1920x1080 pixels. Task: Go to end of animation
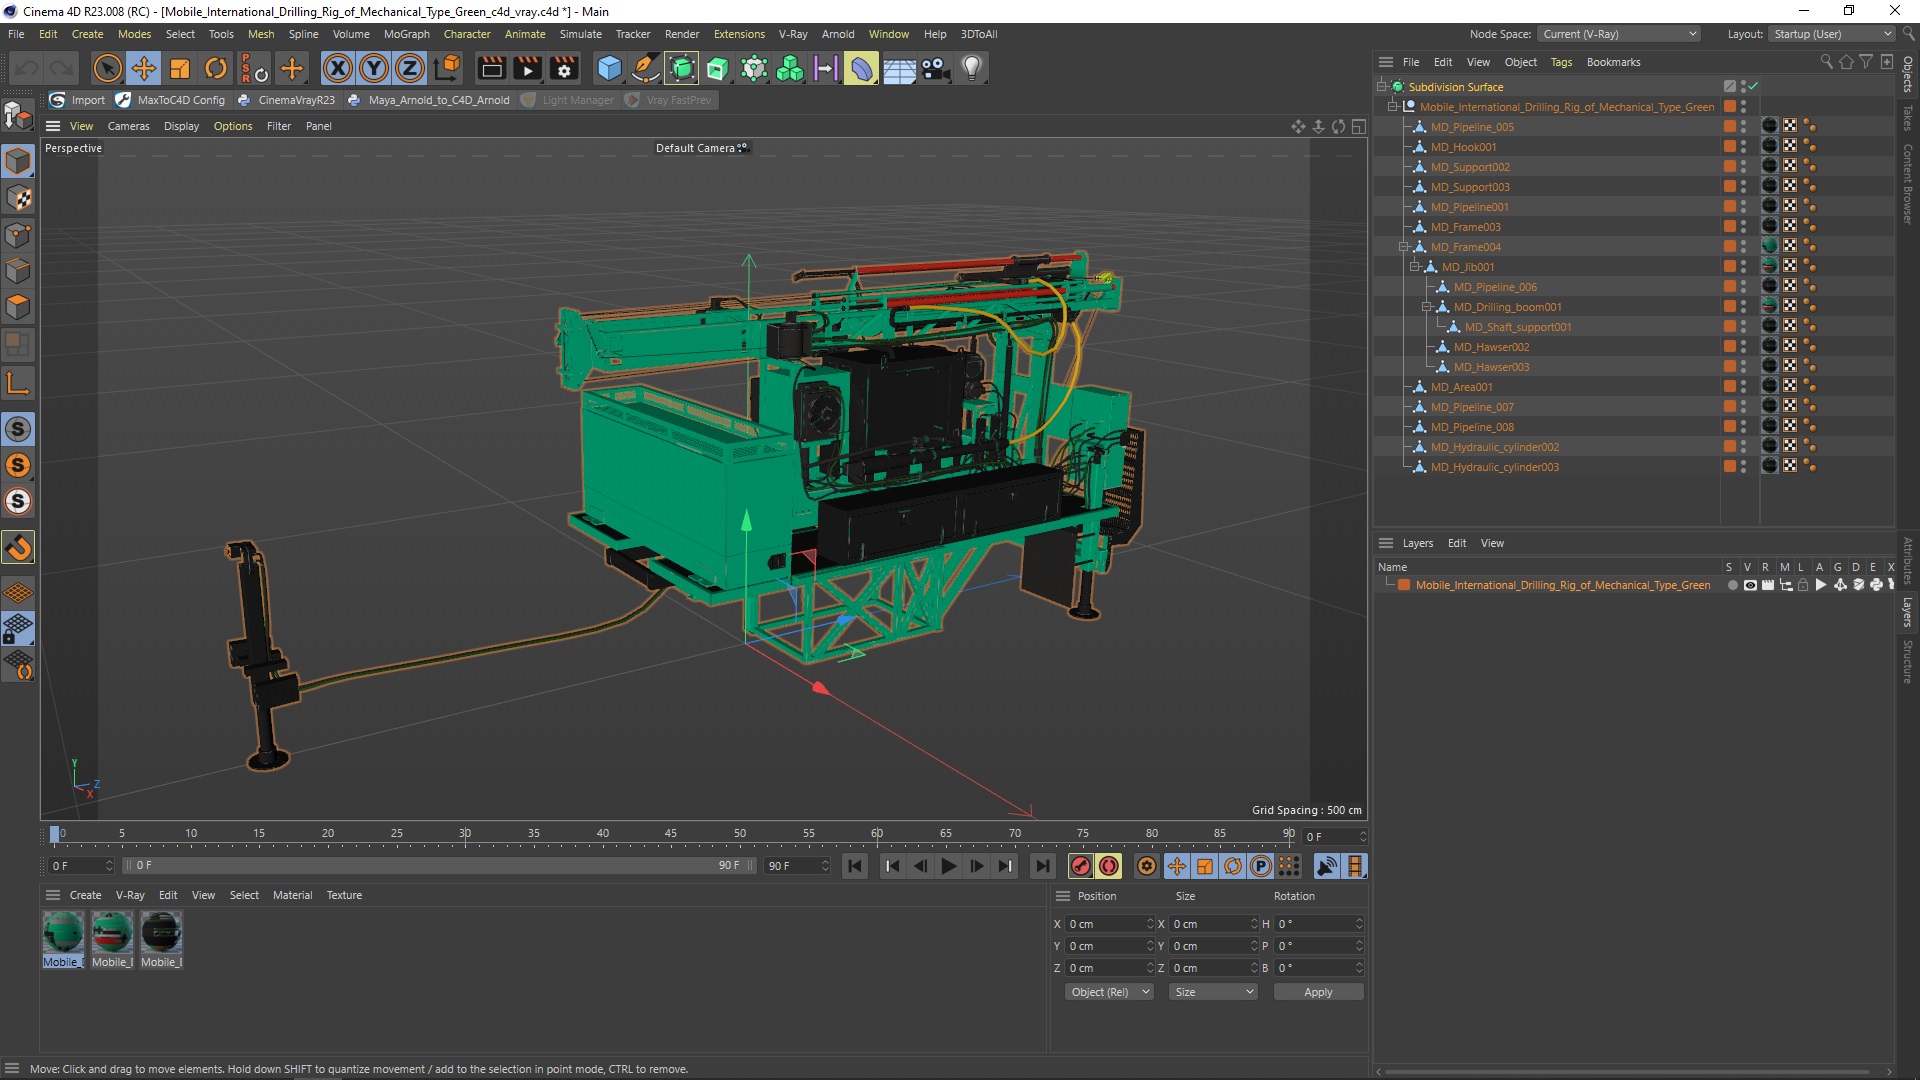point(1042,866)
